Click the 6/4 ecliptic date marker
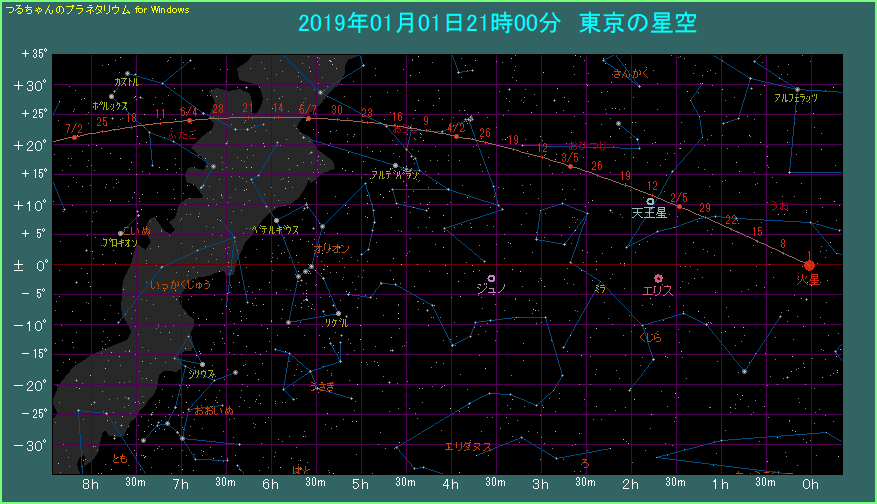 [190, 120]
